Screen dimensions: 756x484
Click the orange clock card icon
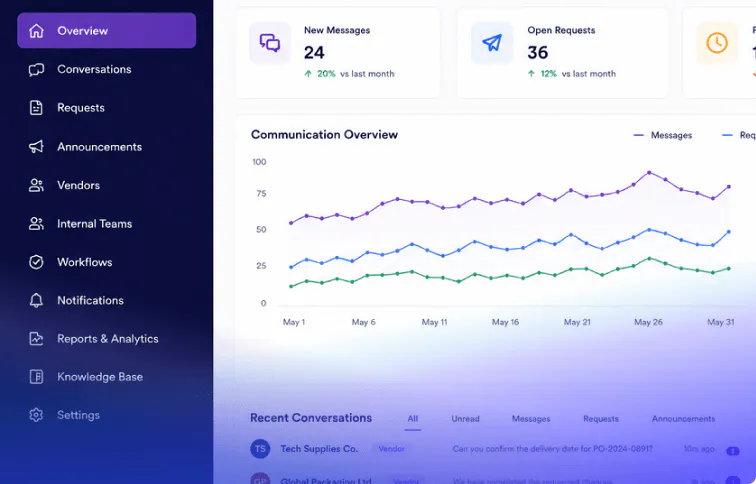point(717,43)
